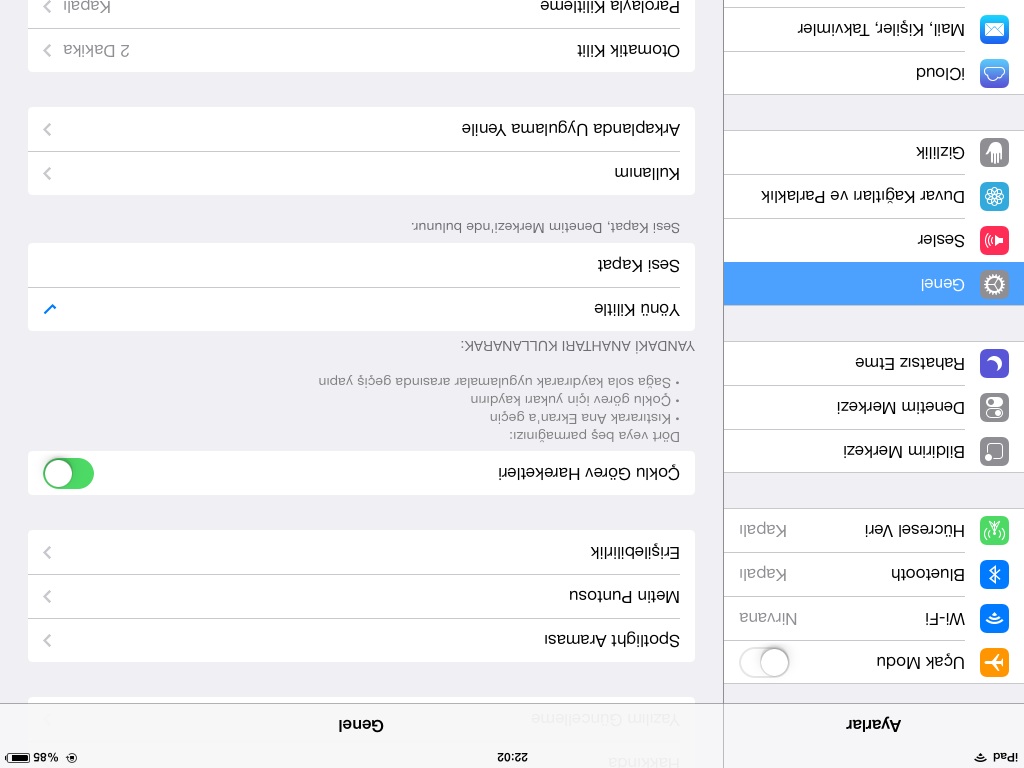Toggle the Uçak Modu switch

tap(764, 662)
